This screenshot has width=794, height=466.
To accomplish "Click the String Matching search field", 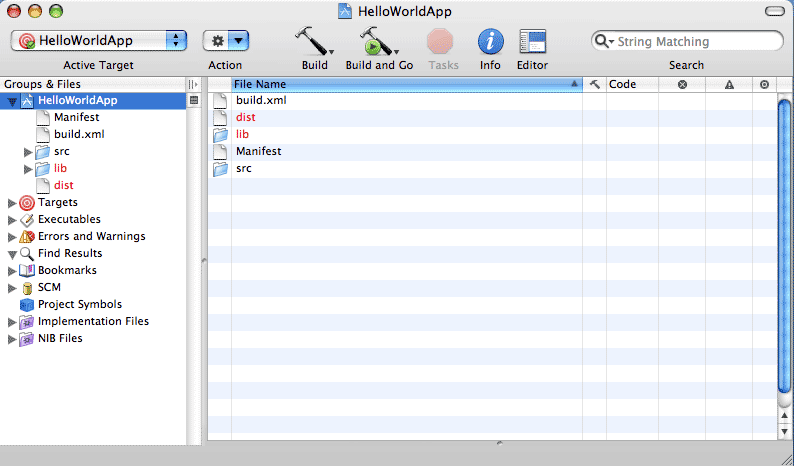I will (695, 42).
